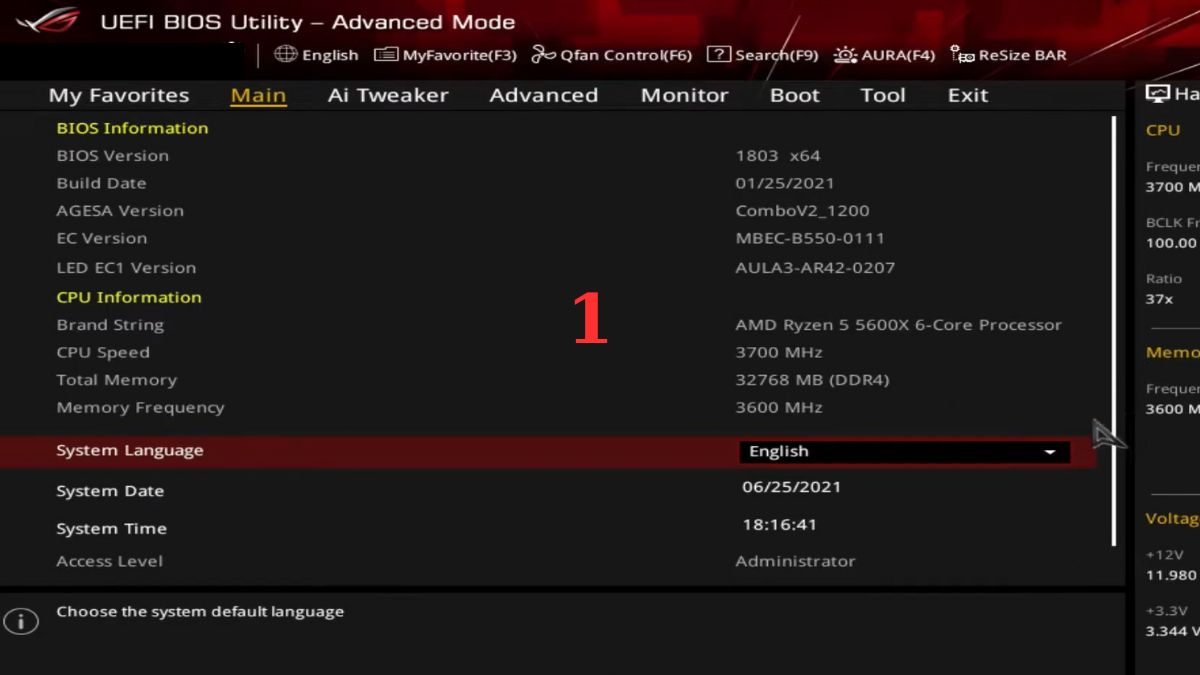Image resolution: width=1200 pixels, height=675 pixels.
Task: Click the MBEC-B550-0111 value
Action: pos(810,239)
